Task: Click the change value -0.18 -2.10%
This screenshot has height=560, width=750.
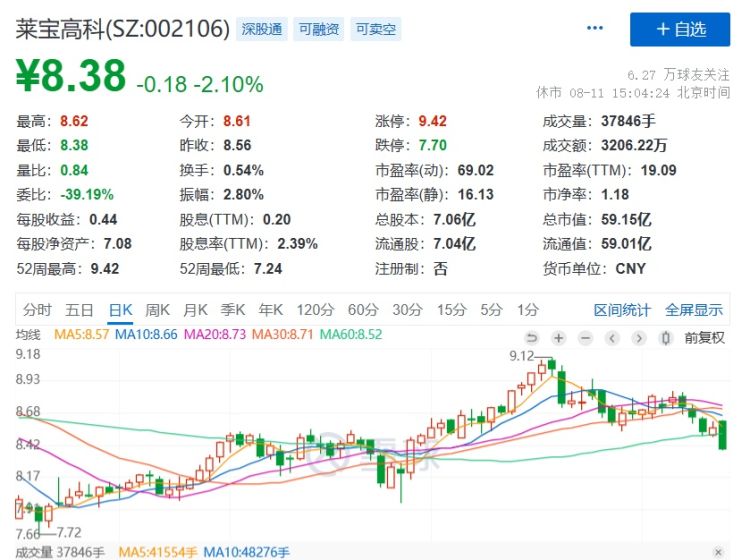Action: (200, 85)
